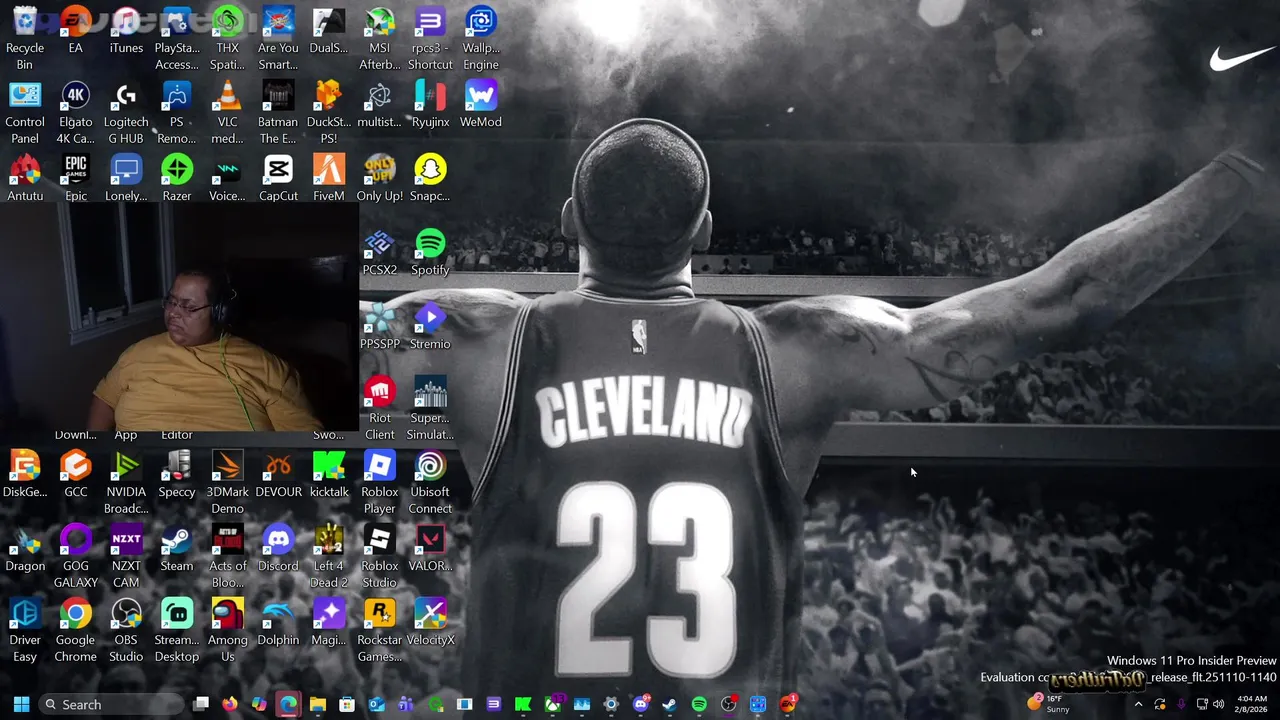Viewport: 1280px width, 720px height.
Task: Select the NVIDIA Broadcast desktop icon
Action: [x=126, y=482]
